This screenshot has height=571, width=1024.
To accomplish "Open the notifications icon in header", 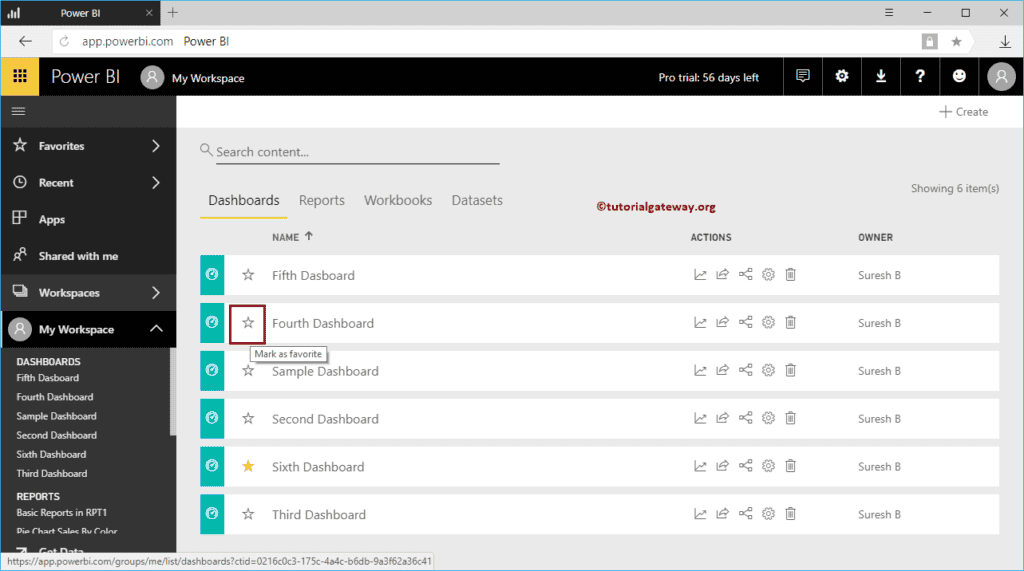I will [803, 76].
